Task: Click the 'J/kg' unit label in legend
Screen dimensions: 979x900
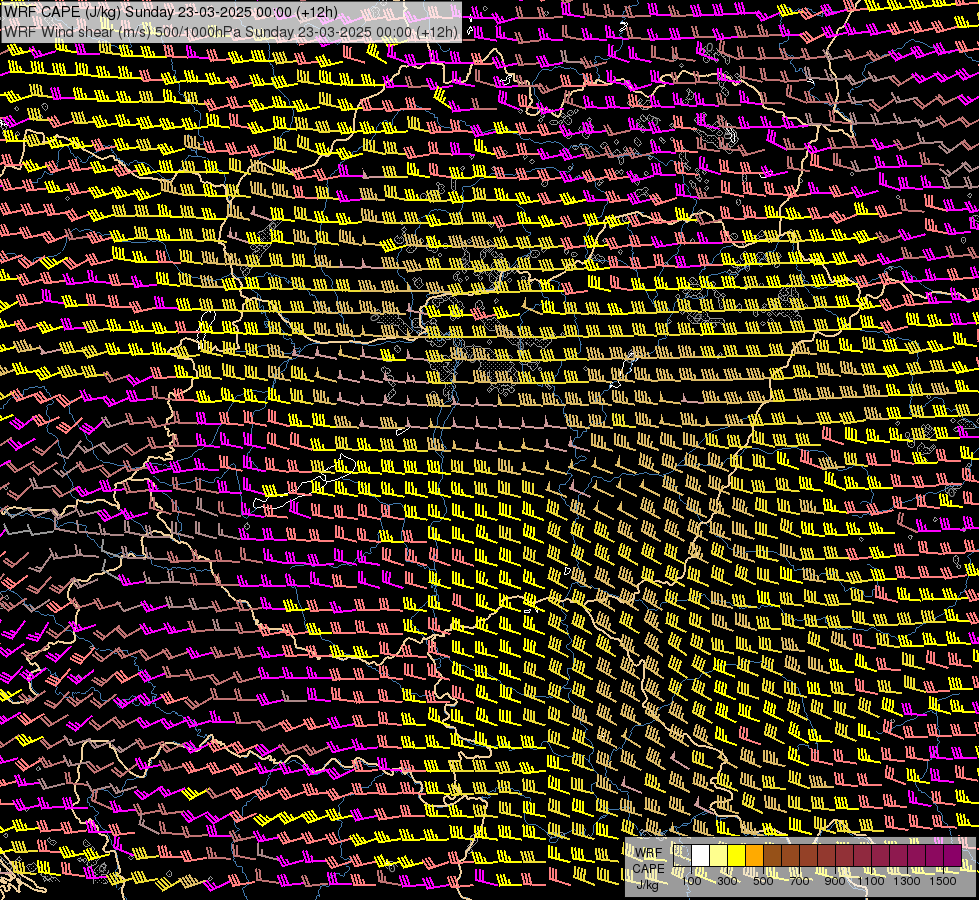Action: click(x=647, y=885)
